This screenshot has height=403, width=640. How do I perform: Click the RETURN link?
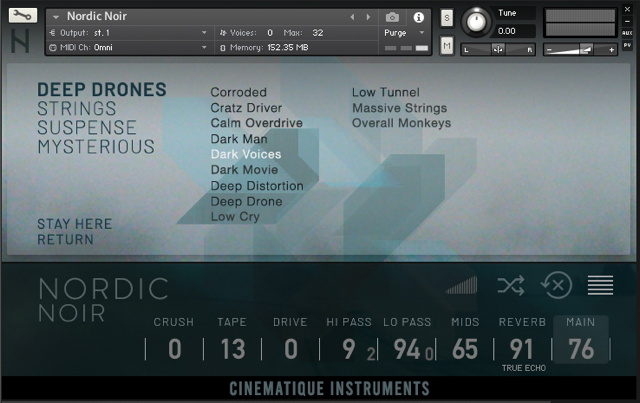click(x=65, y=240)
